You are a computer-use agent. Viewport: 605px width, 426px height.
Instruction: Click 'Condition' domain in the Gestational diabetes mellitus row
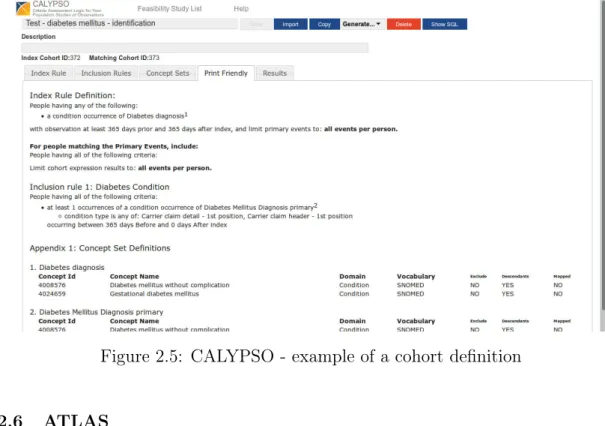pos(354,294)
